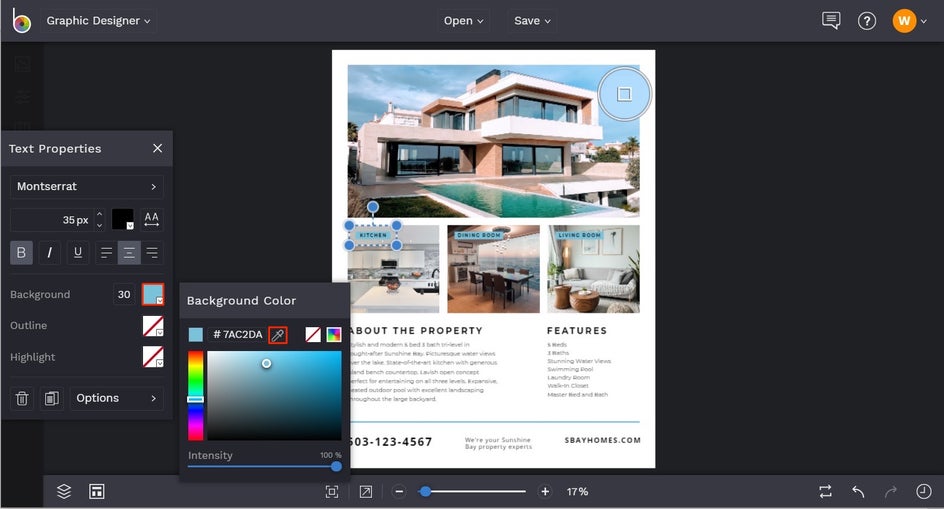Open the history clock icon

pos(924,492)
